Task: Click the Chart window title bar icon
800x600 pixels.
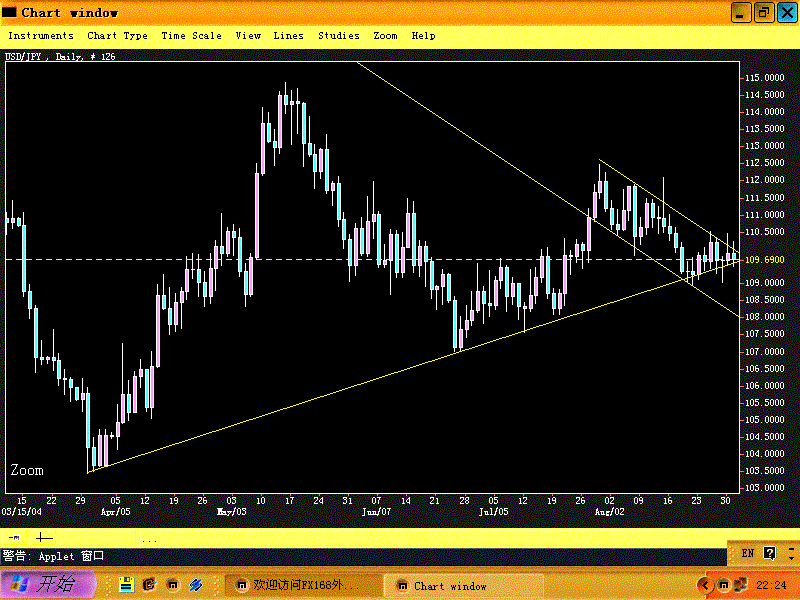Action: [10, 12]
